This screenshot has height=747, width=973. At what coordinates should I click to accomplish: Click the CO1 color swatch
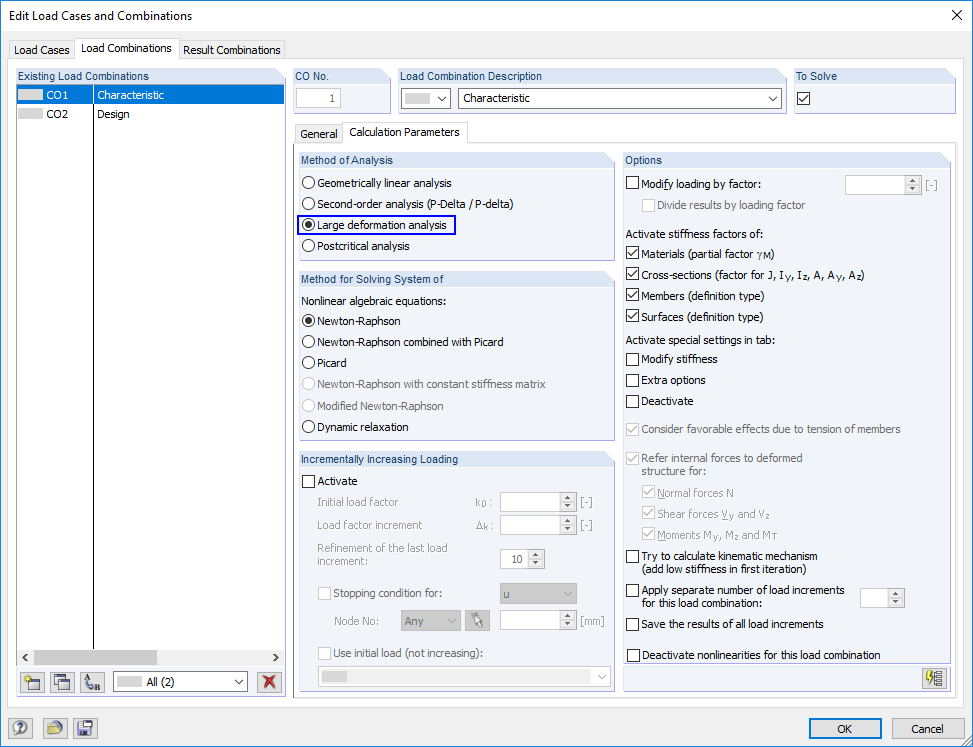coord(30,95)
